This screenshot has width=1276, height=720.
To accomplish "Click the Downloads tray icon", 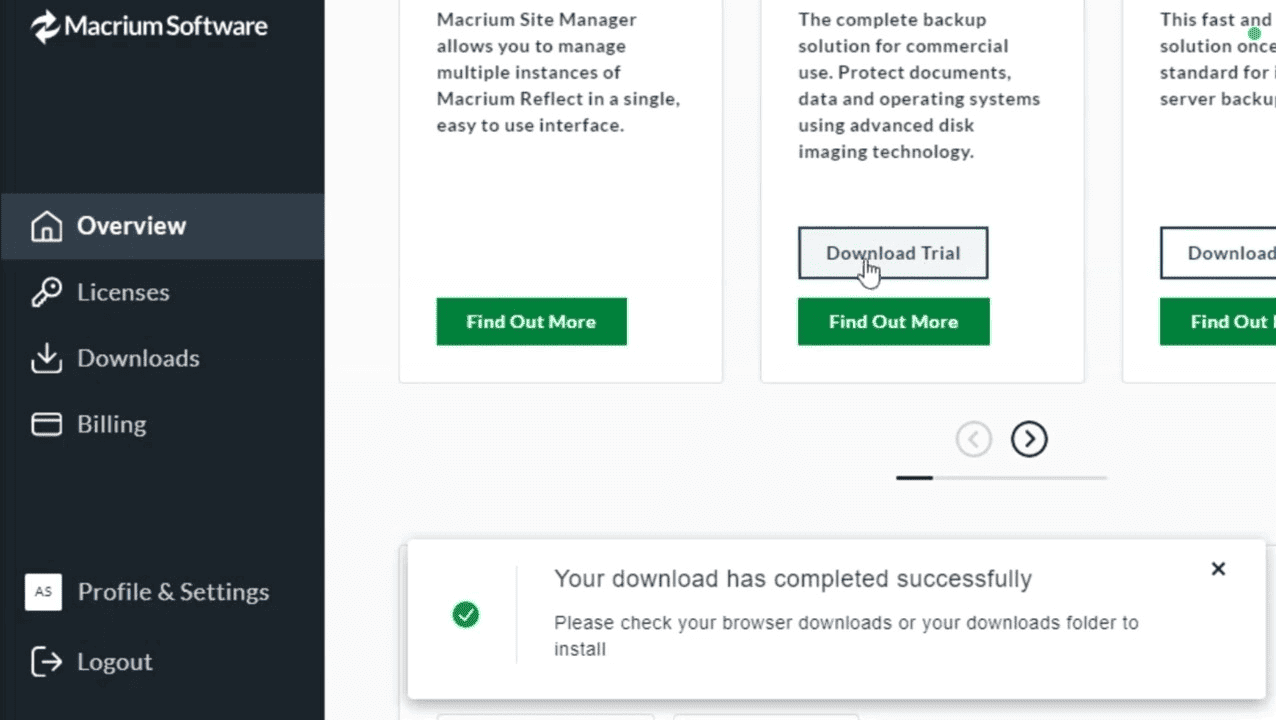I will [x=46, y=359].
